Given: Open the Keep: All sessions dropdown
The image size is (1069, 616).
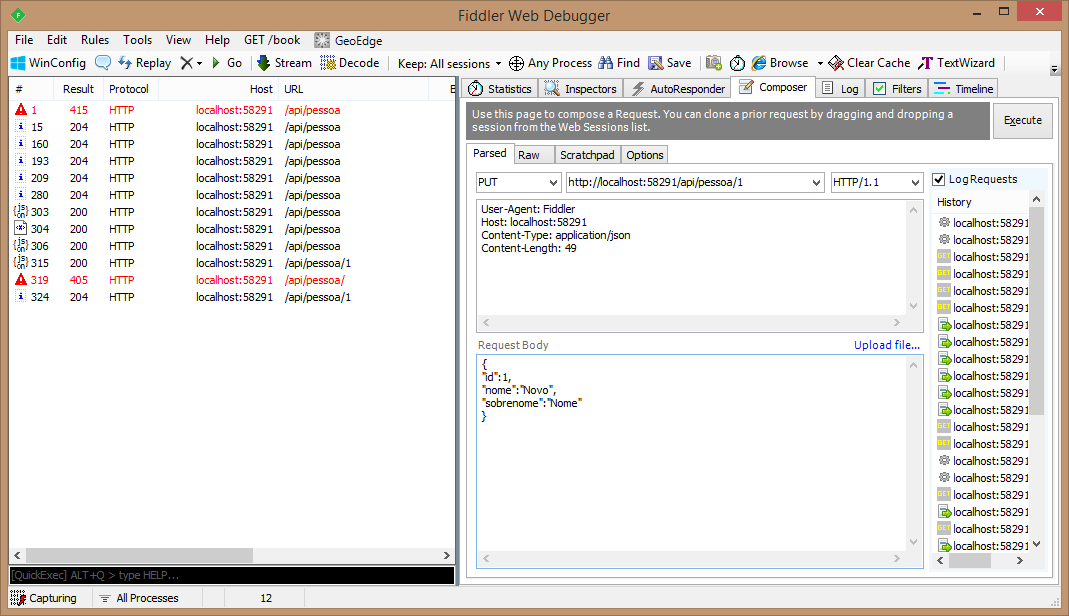Looking at the screenshot, I should (x=449, y=63).
